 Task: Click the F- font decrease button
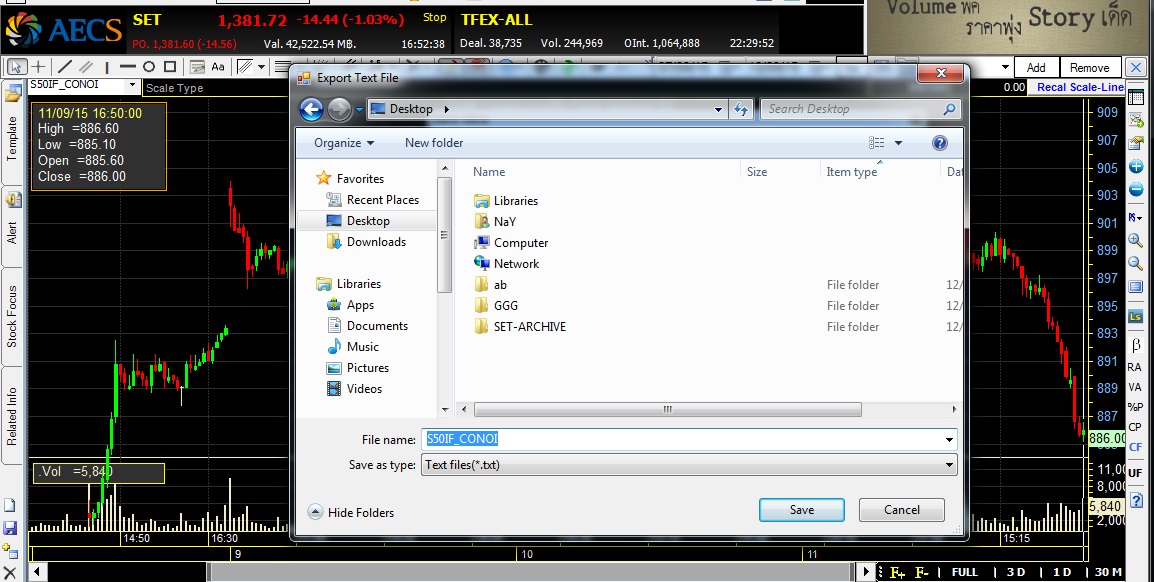click(921, 572)
